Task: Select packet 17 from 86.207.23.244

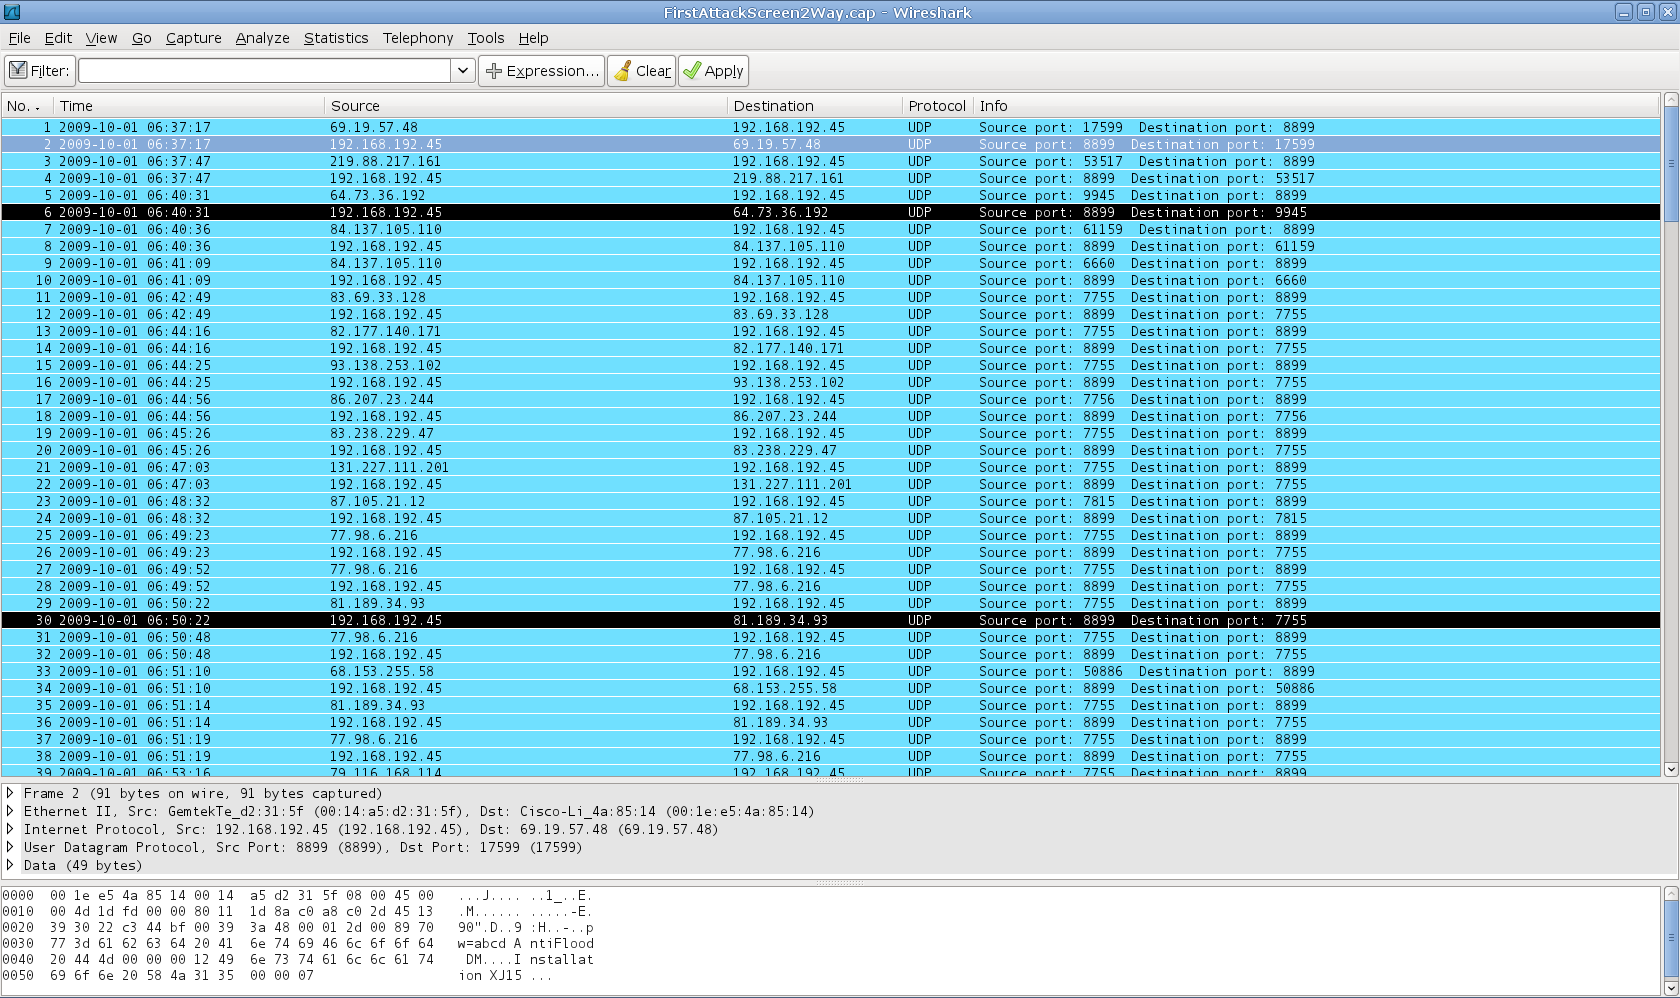Action: [x=830, y=399]
